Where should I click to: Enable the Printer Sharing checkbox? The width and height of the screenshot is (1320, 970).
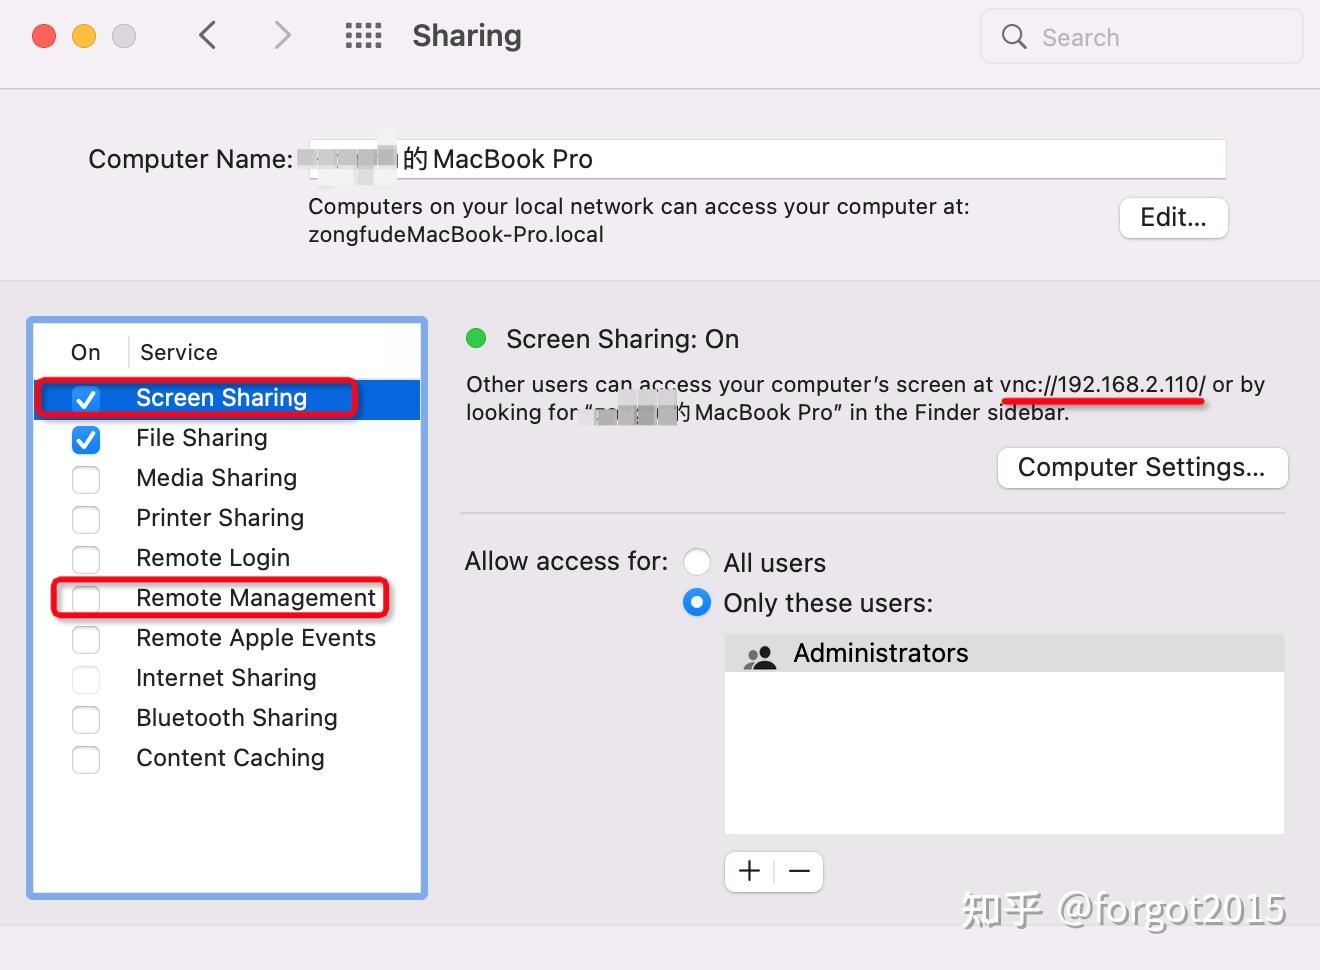[86, 519]
